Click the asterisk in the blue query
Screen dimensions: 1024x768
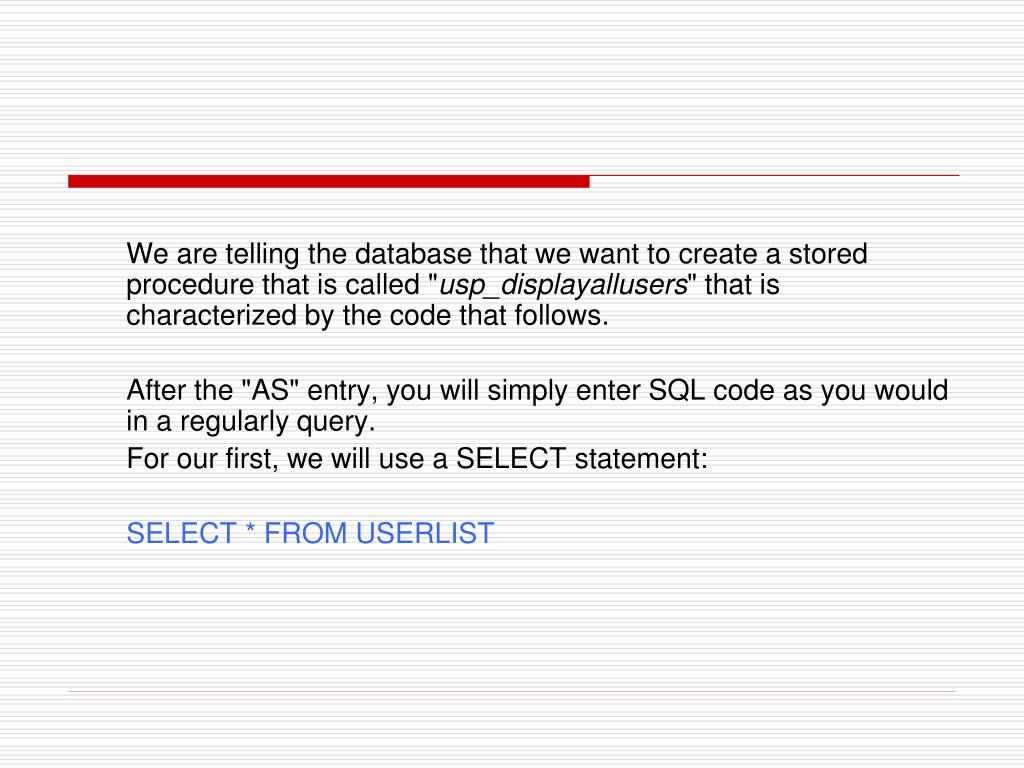249,529
